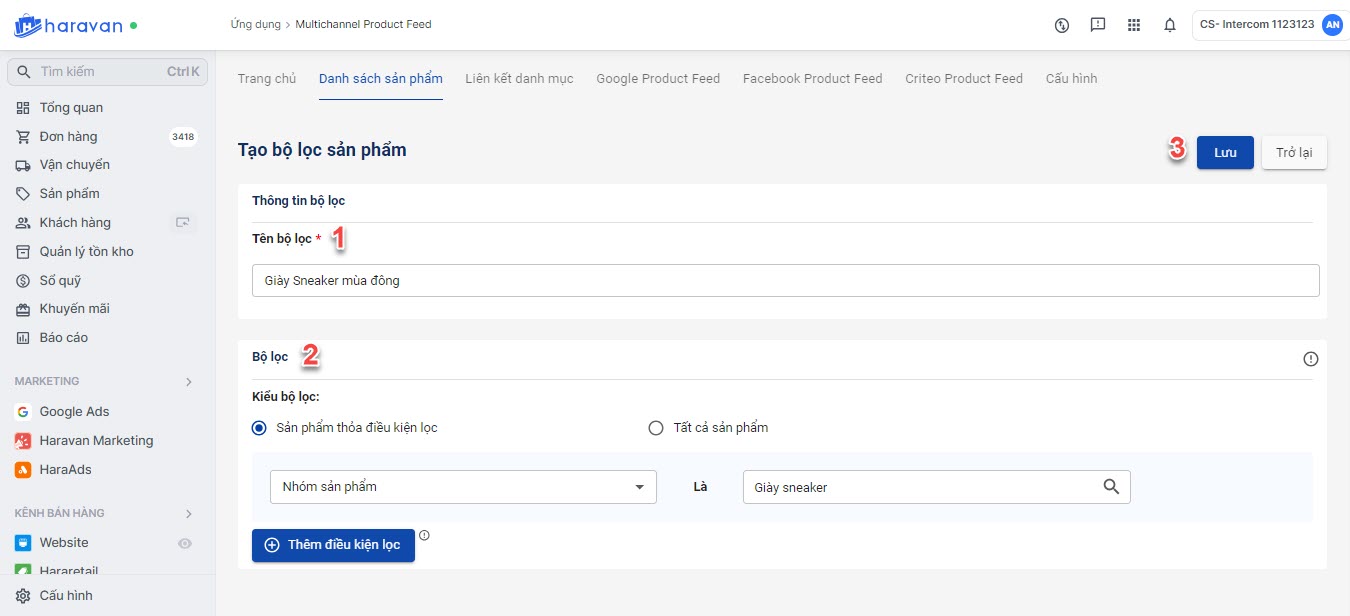
Task: Select 'Tất cả sản phẩm' radio option
Action: click(x=656, y=428)
